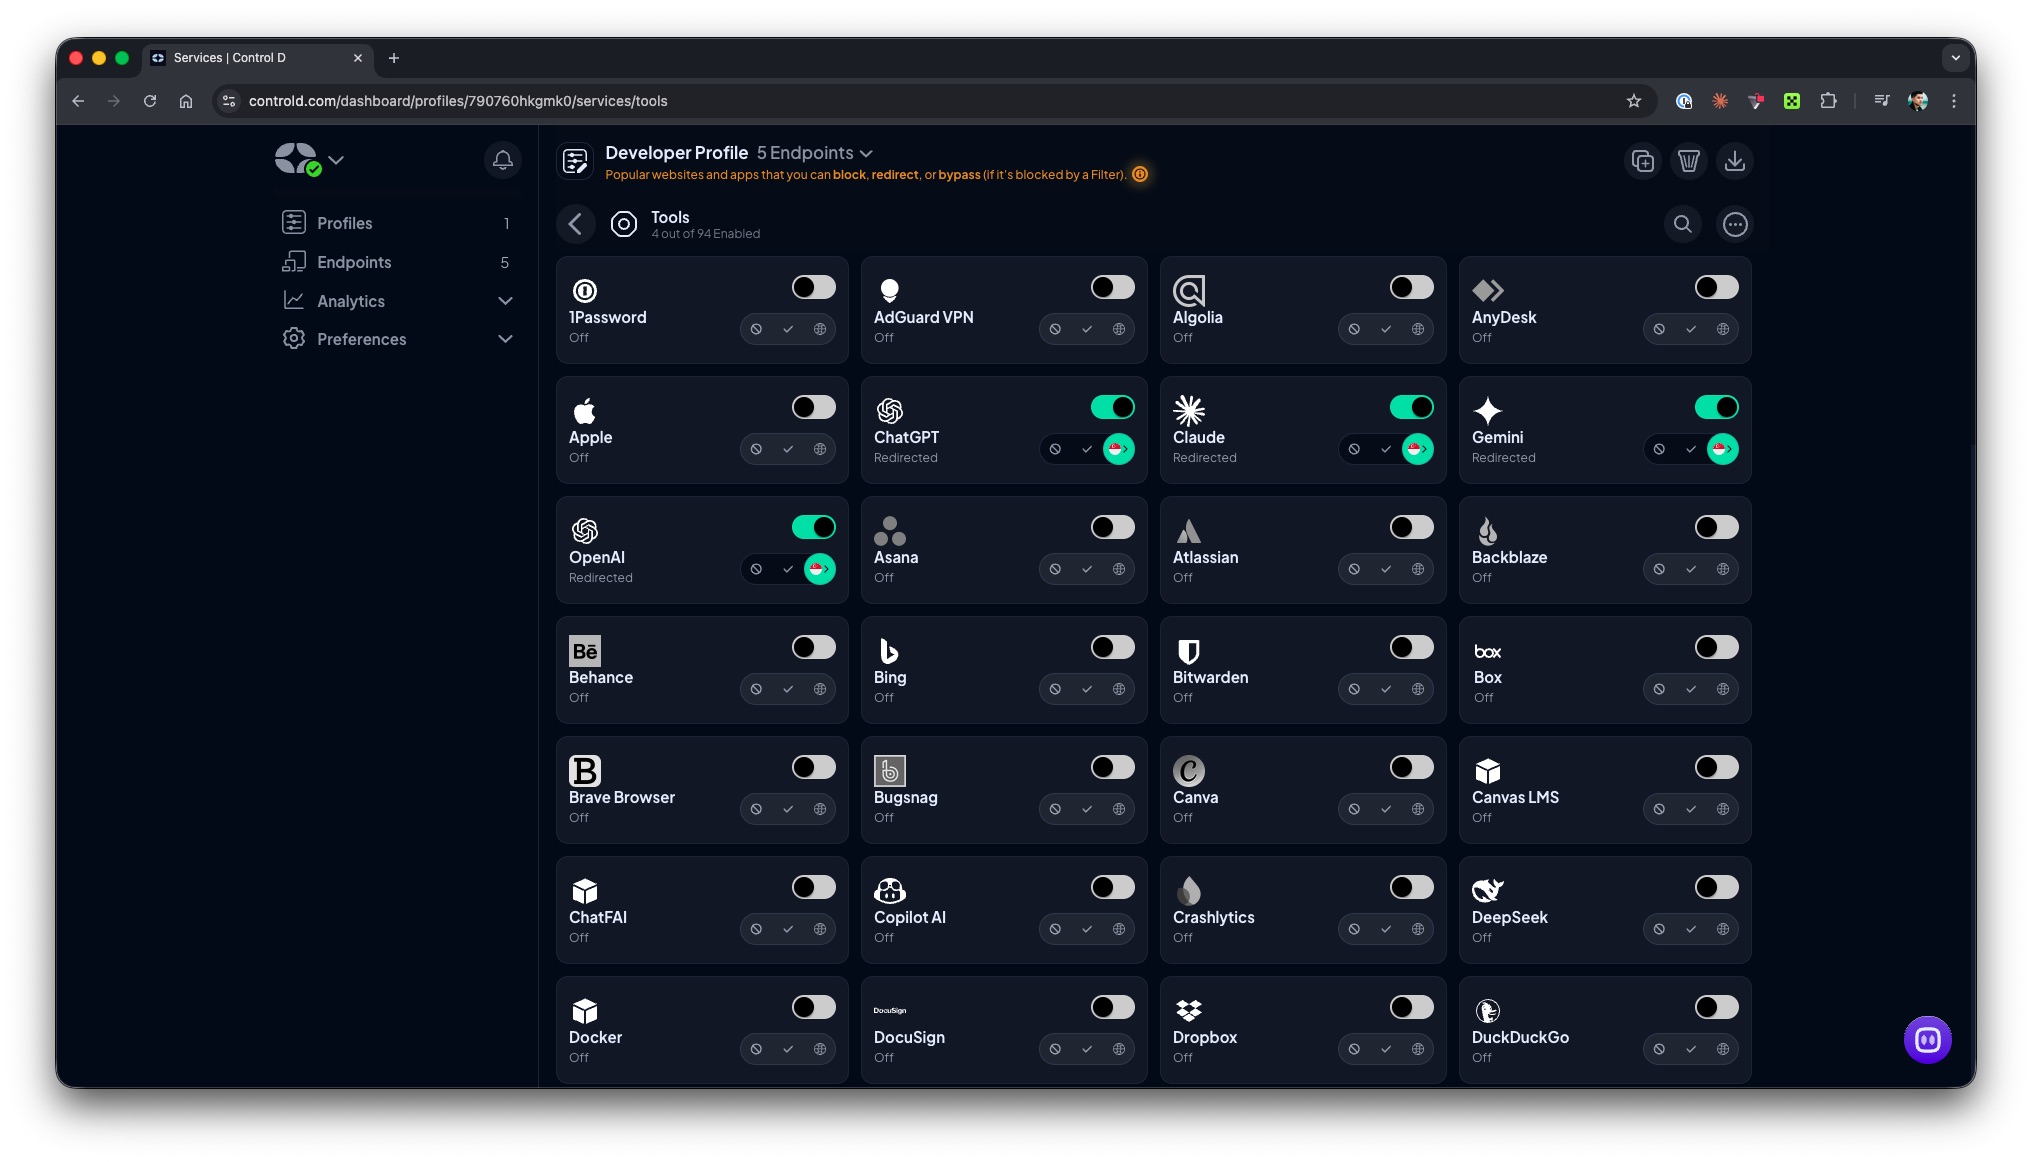Bookmark this page with the star icon

coord(1634,101)
